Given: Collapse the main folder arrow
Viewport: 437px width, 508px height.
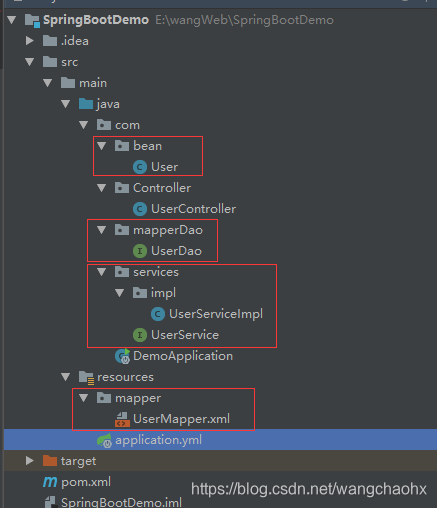Looking at the screenshot, I should pyautogui.click(x=48, y=83).
